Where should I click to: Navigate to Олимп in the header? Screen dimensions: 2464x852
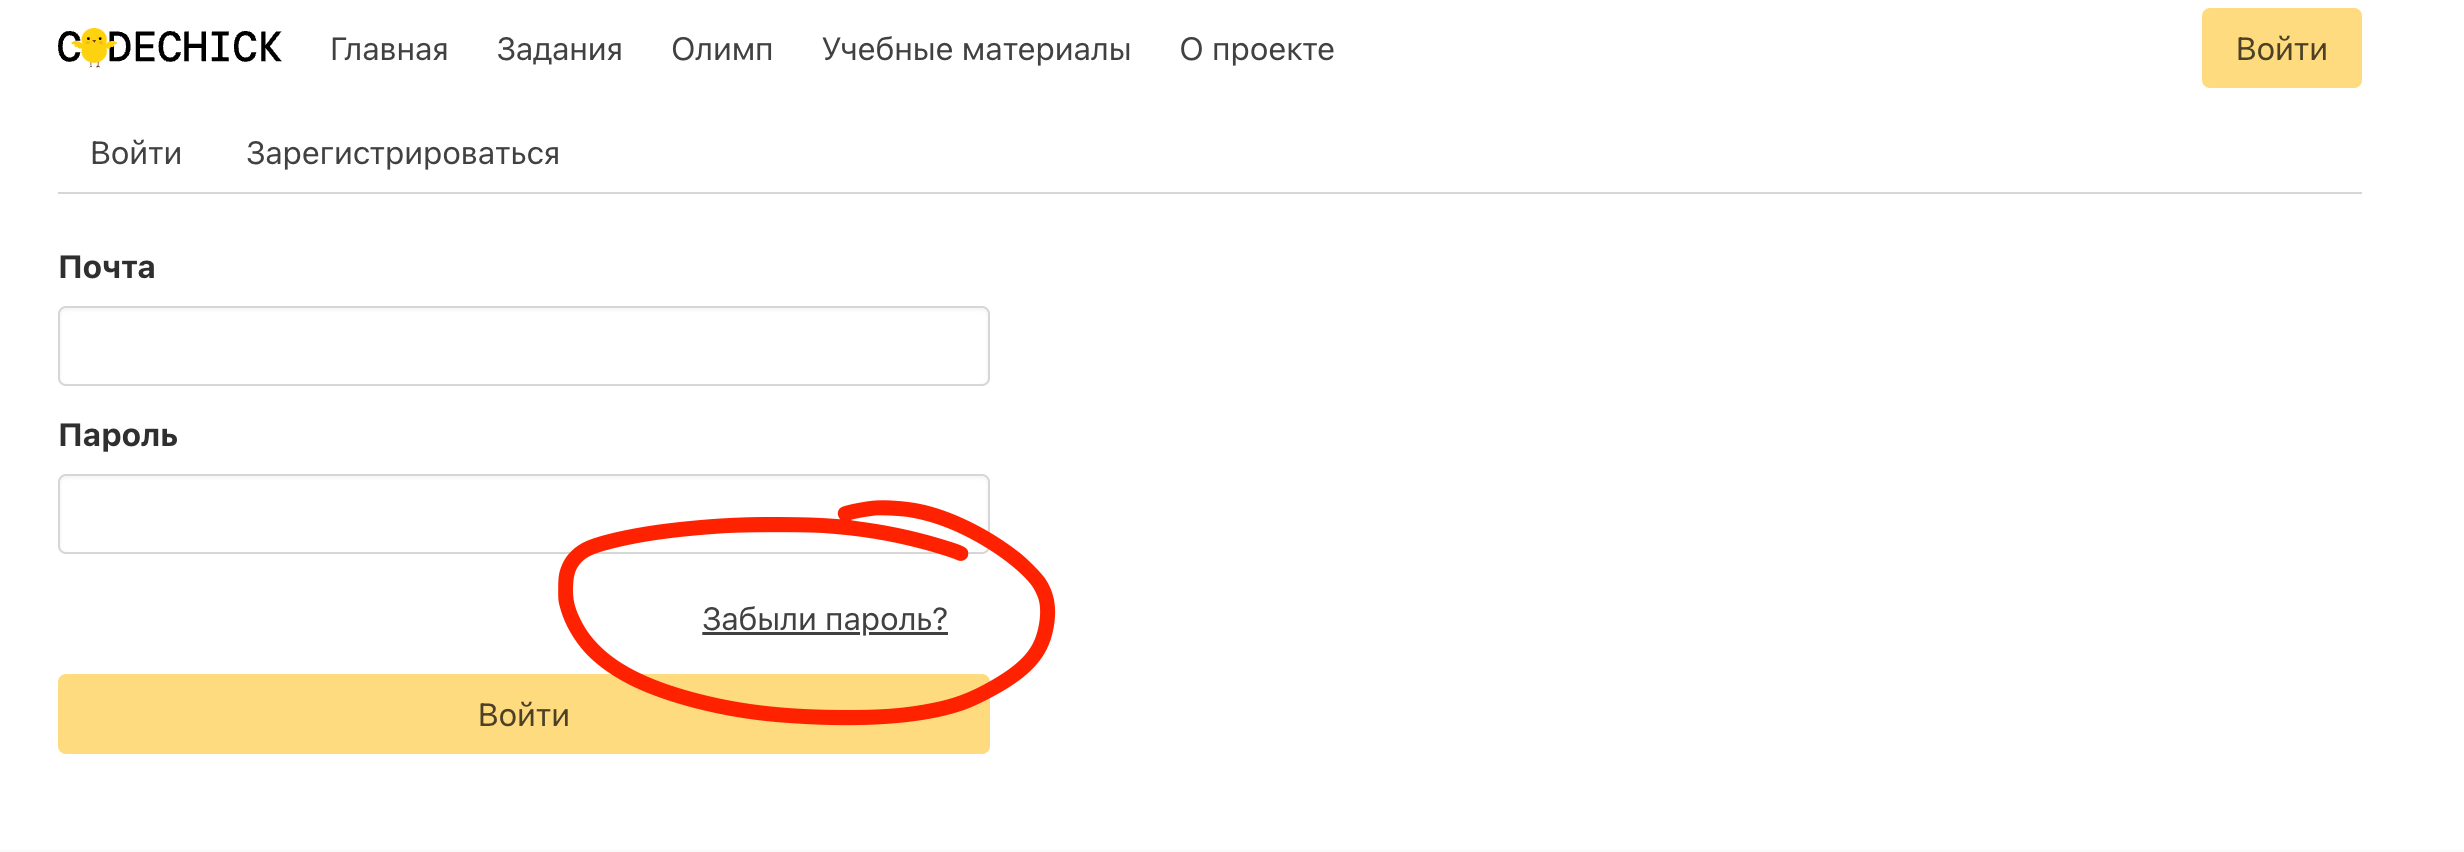pyautogui.click(x=722, y=49)
